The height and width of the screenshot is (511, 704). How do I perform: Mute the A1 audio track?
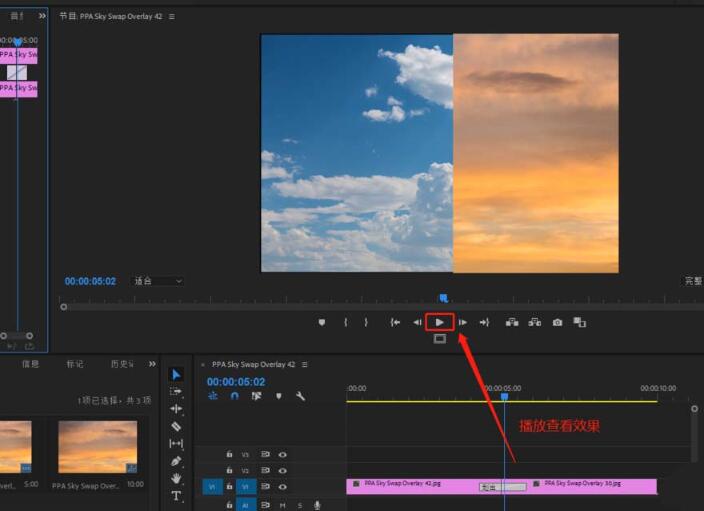tap(283, 505)
